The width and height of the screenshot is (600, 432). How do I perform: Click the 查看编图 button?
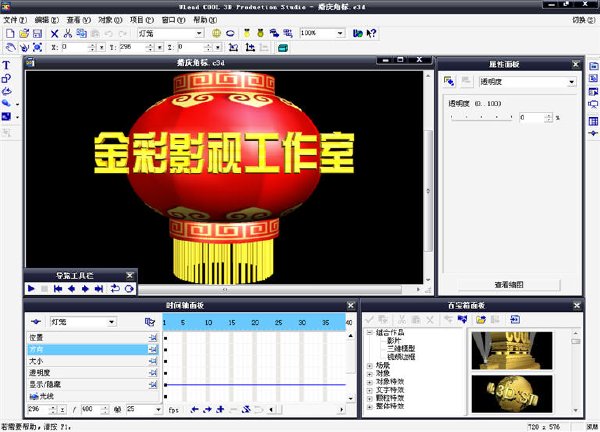(510, 284)
